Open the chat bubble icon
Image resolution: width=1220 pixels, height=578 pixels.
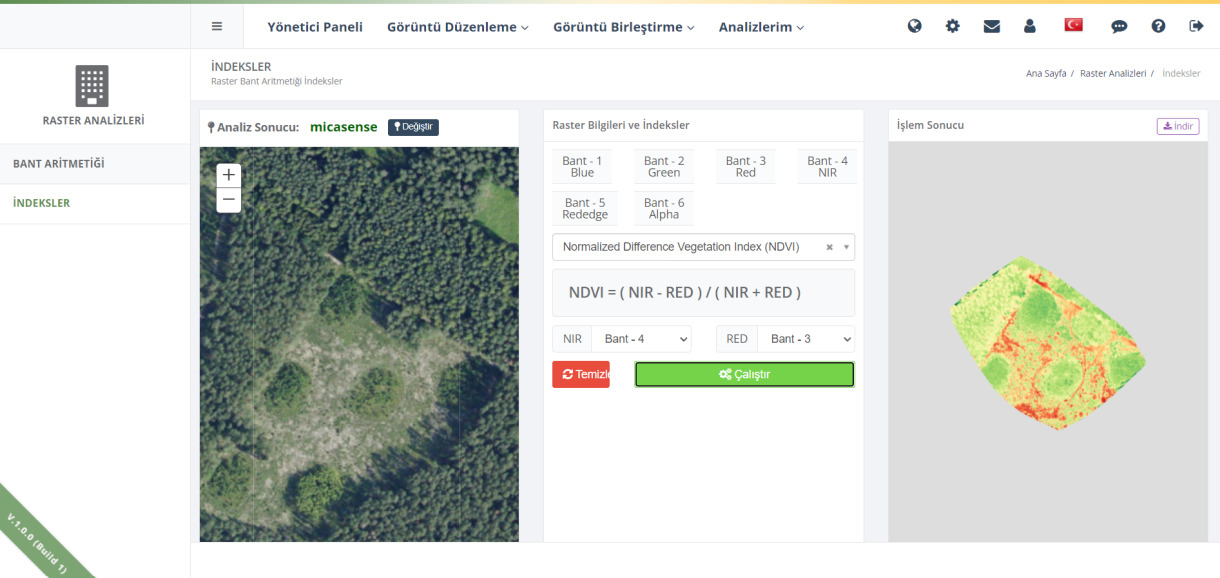pos(1119,27)
